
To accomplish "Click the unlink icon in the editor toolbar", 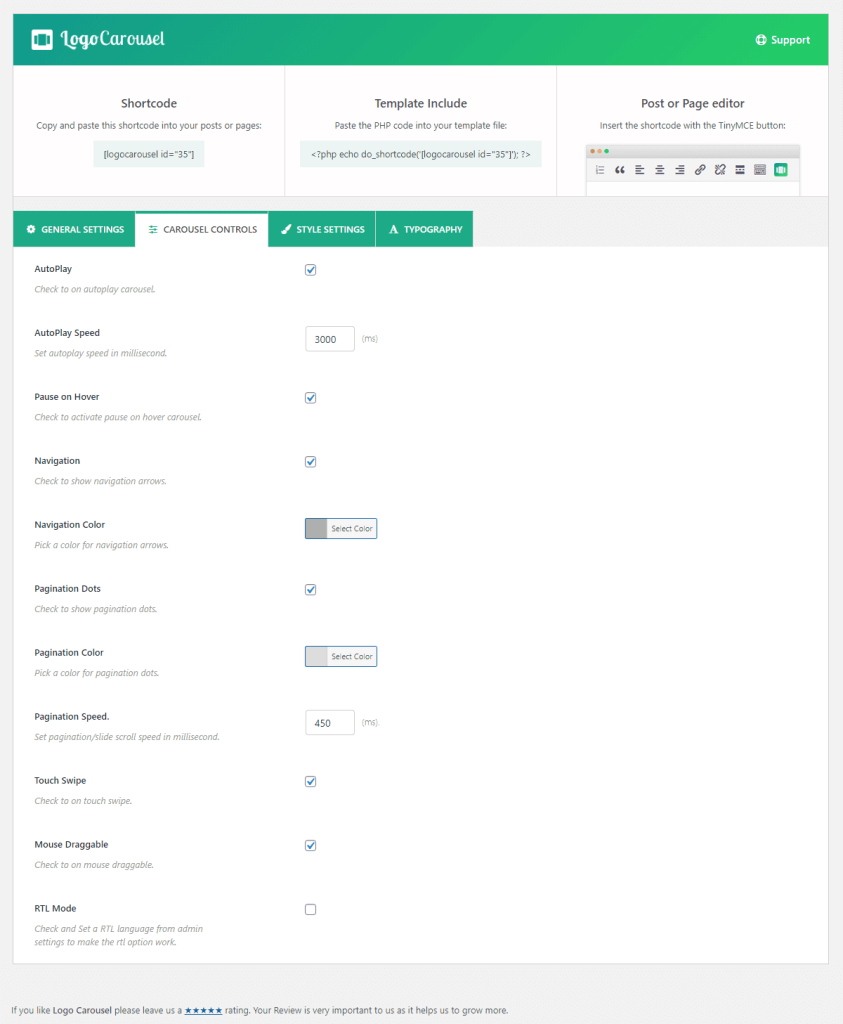I will pyautogui.click(x=720, y=170).
